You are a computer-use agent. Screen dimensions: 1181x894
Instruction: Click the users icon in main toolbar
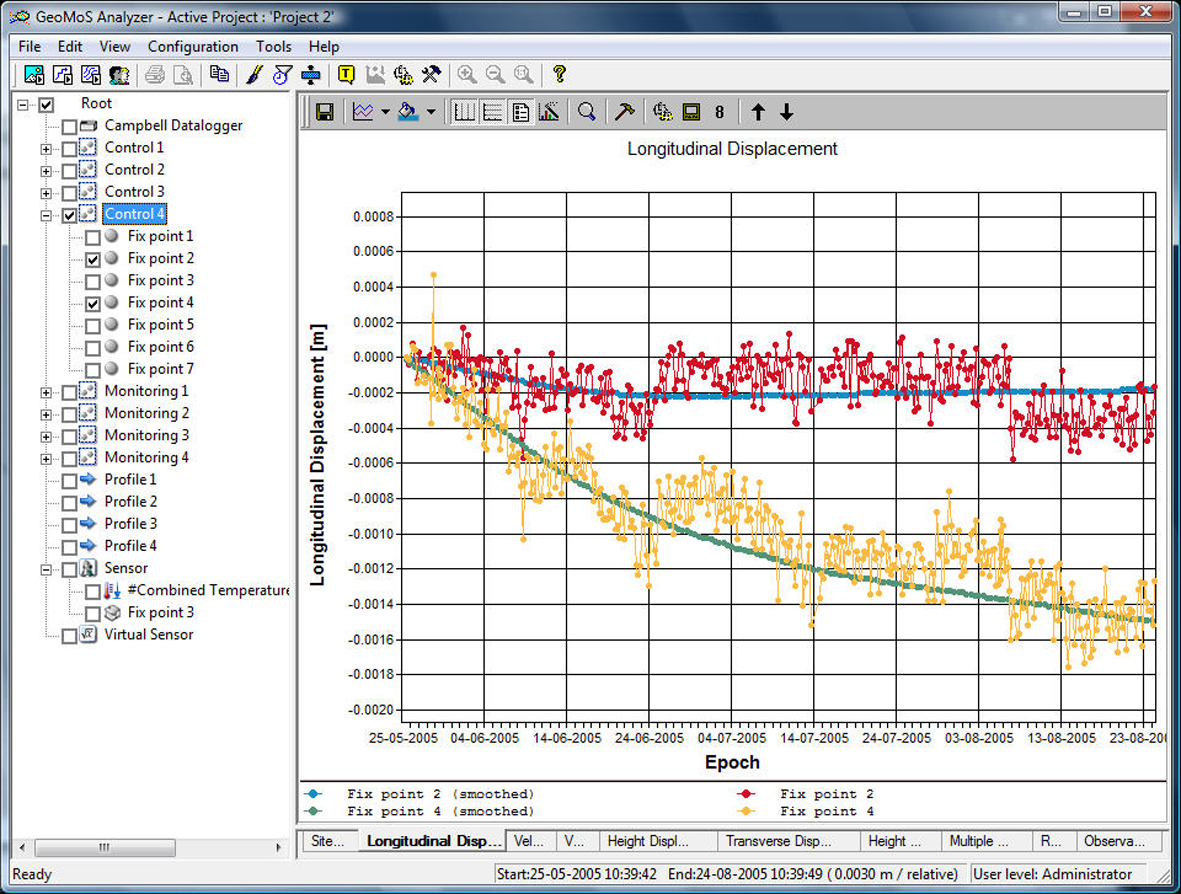[119, 75]
